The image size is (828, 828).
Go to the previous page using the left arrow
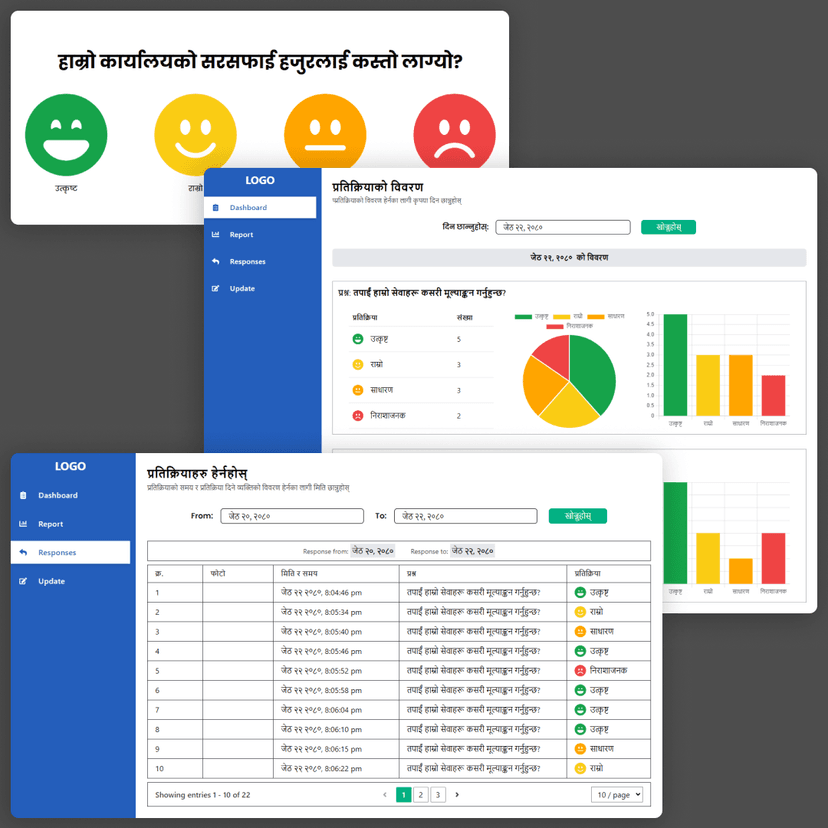point(385,795)
